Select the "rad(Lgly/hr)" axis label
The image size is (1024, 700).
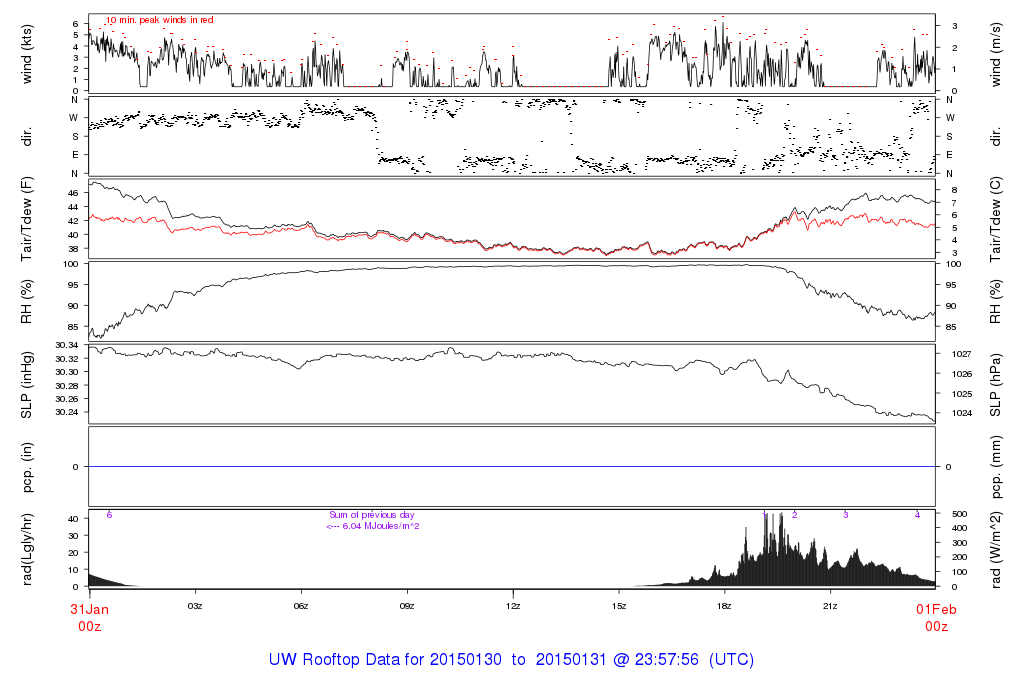tap(27, 549)
